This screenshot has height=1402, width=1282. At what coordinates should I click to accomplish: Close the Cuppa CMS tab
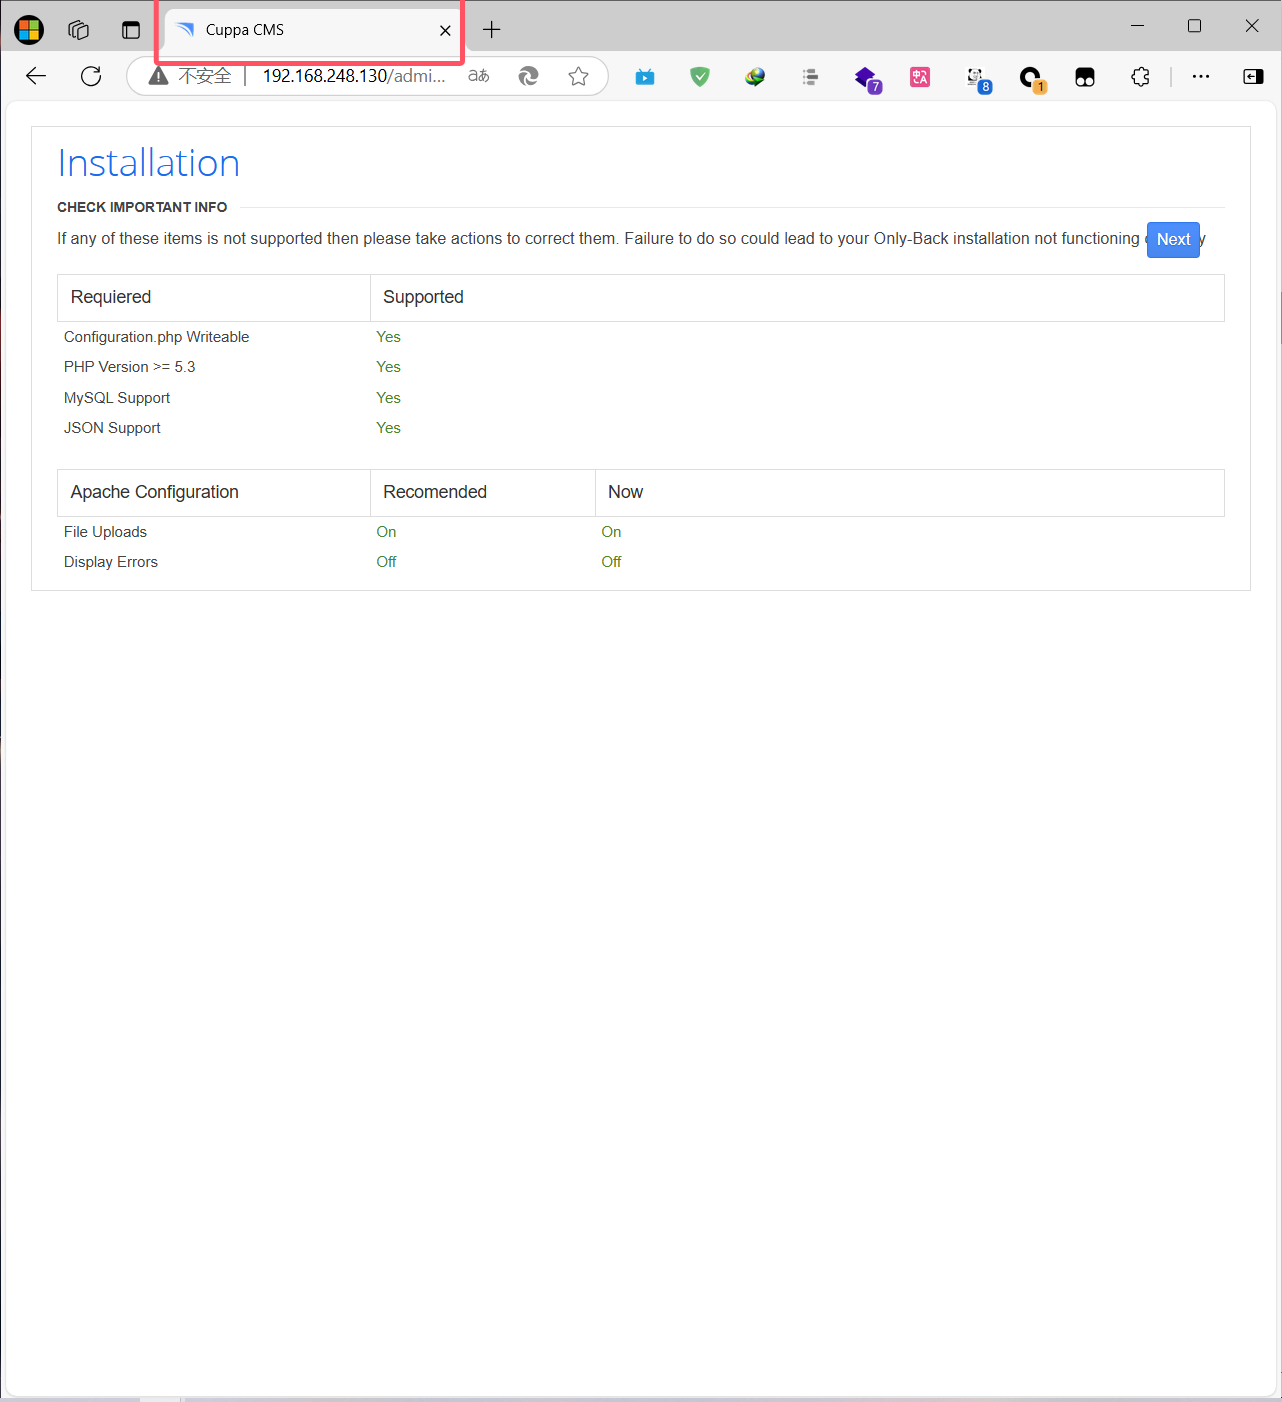coord(445,31)
